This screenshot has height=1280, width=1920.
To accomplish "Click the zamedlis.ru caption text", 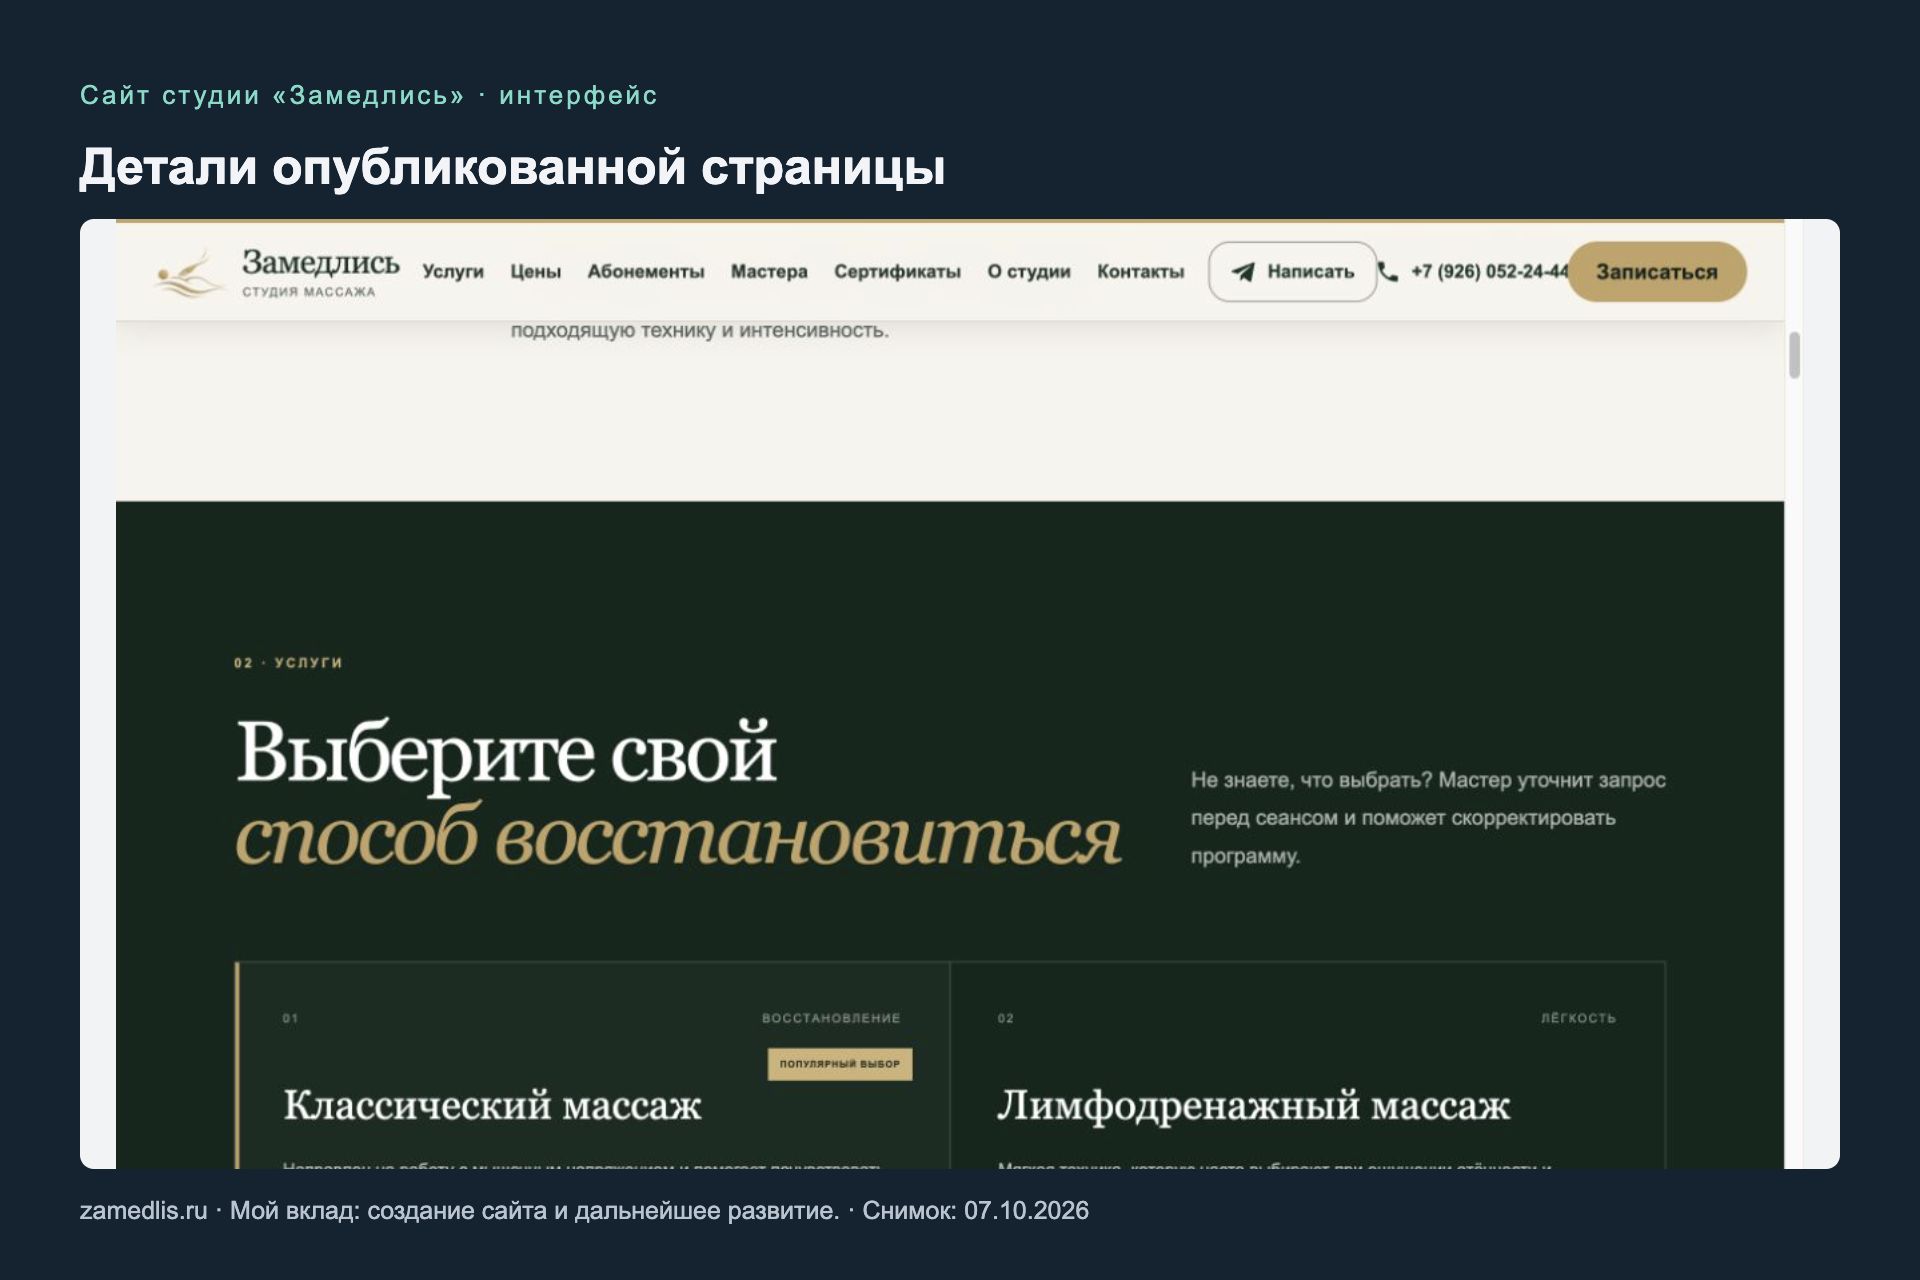I will click(144, 1211).
